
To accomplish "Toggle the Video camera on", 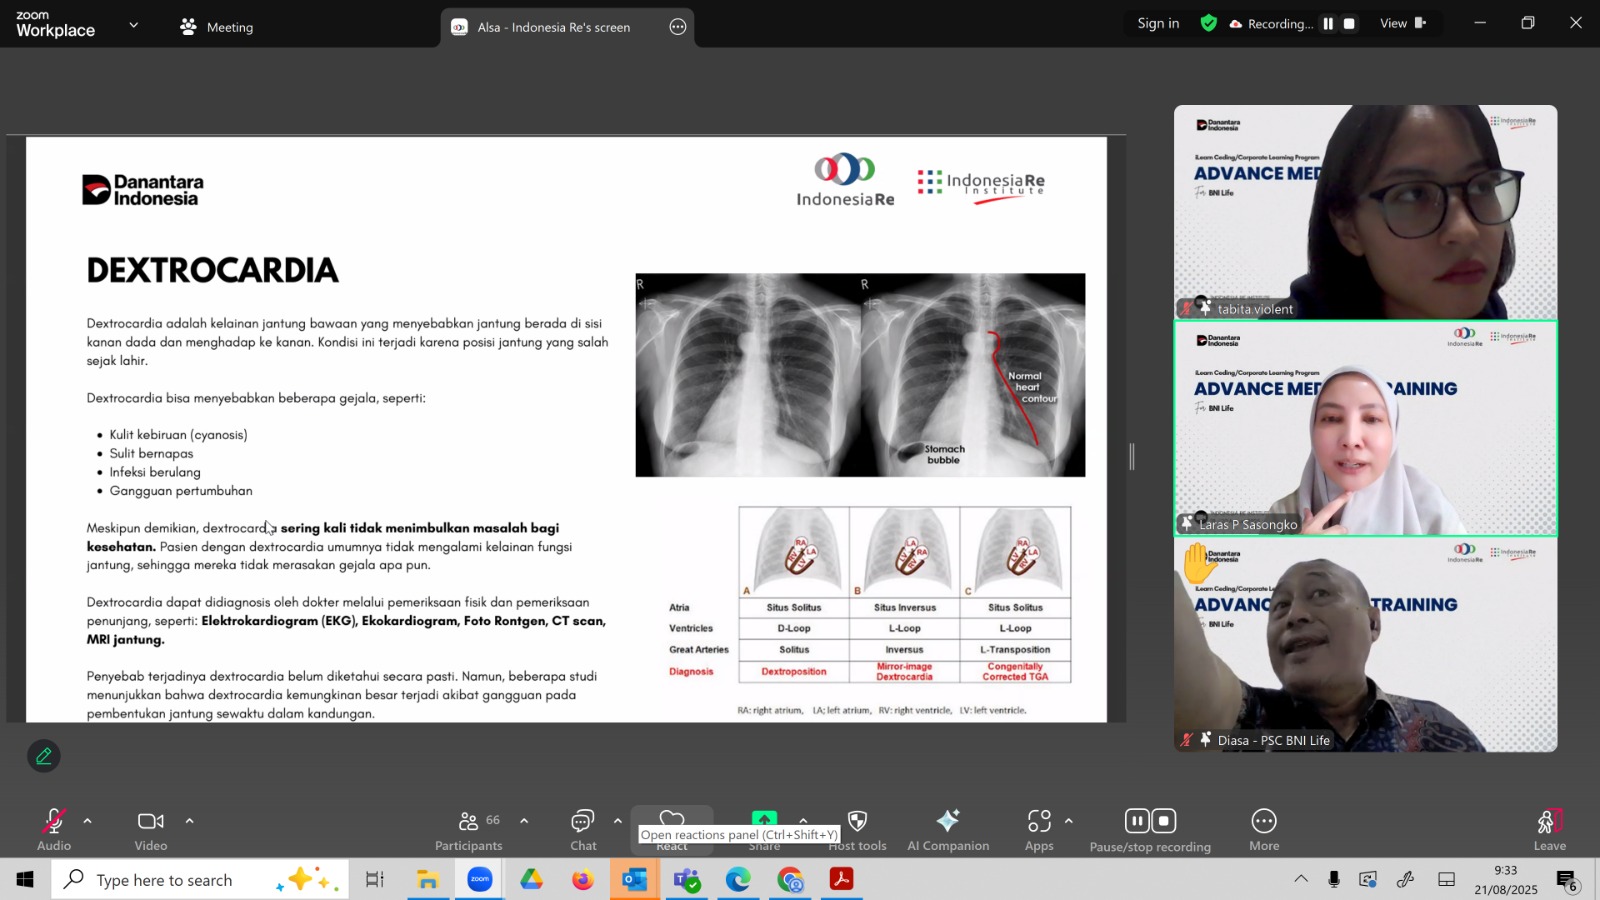I will 151,829.
